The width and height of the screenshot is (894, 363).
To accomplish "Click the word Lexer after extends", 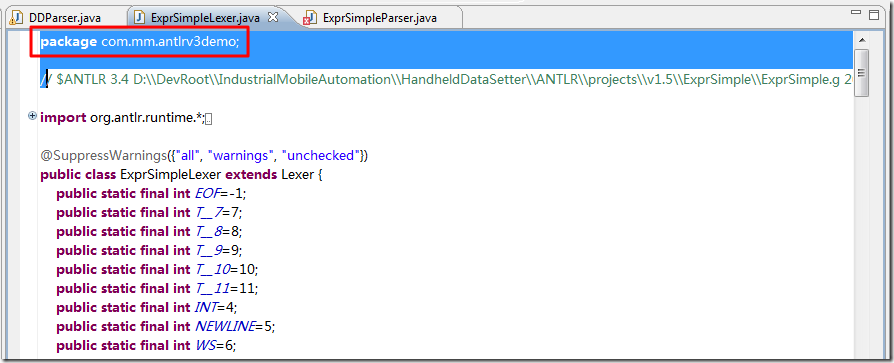I will pyautogui.click(x=298, y=174).
